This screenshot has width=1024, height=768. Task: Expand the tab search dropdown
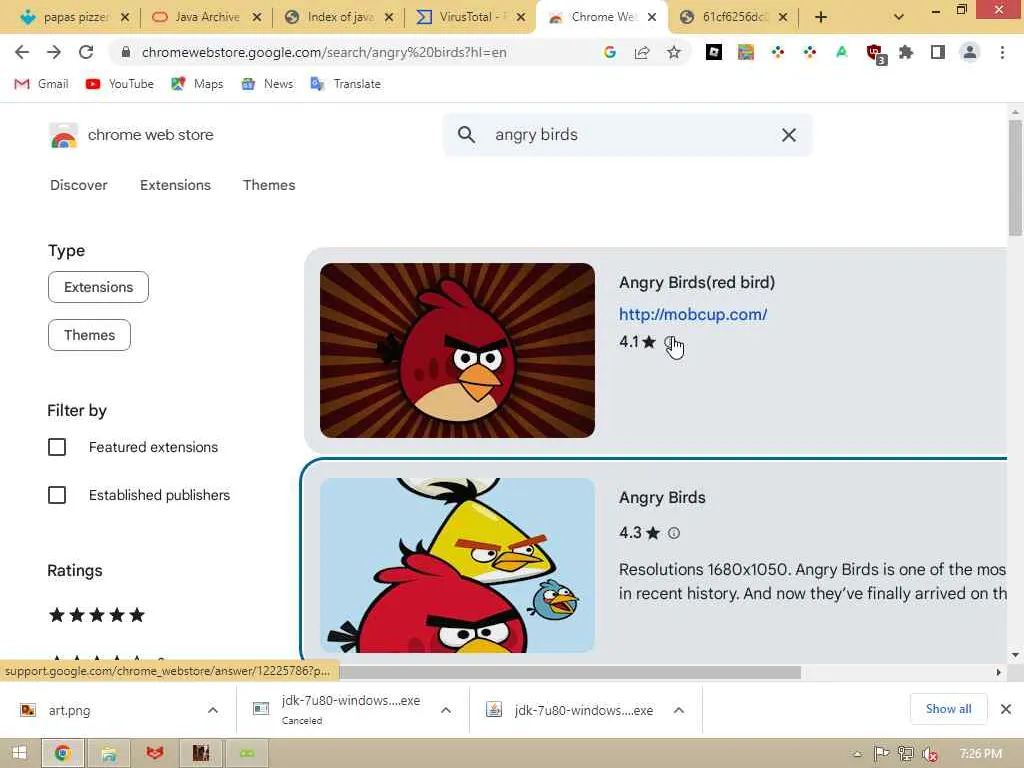click(899, 18)
